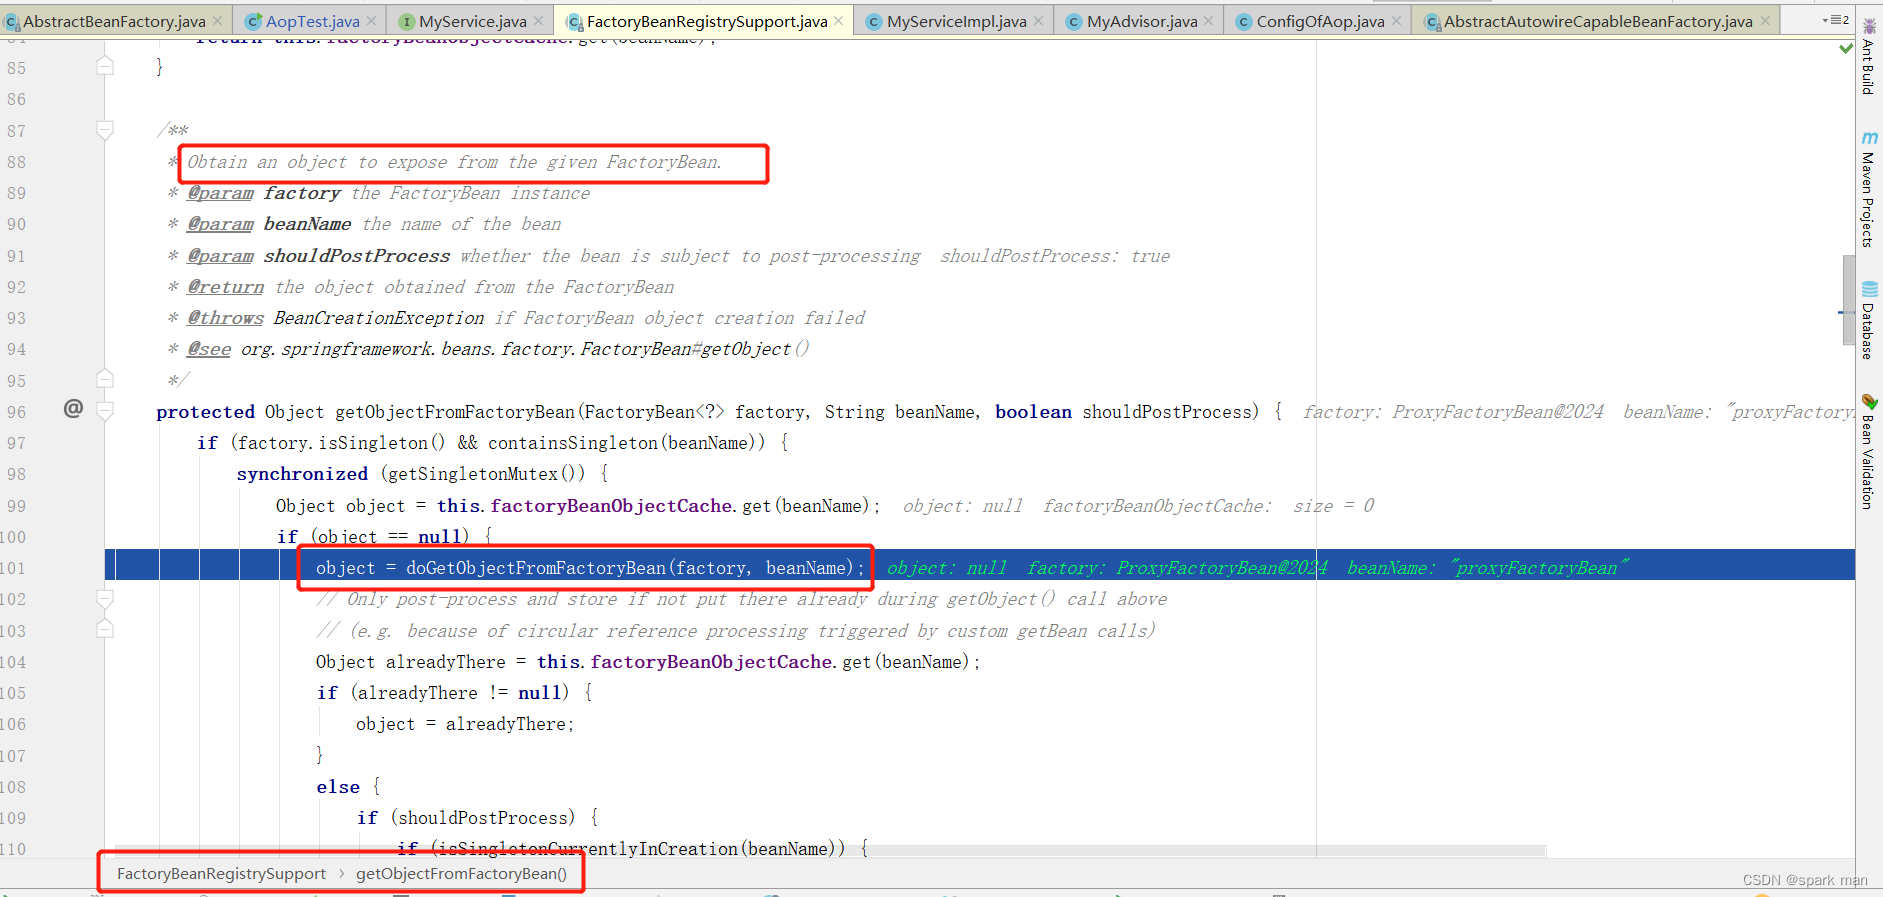Click 'BeanCreationException' on line 93
The width and height of the screenshot is (1883, 897).
point(379,318)
